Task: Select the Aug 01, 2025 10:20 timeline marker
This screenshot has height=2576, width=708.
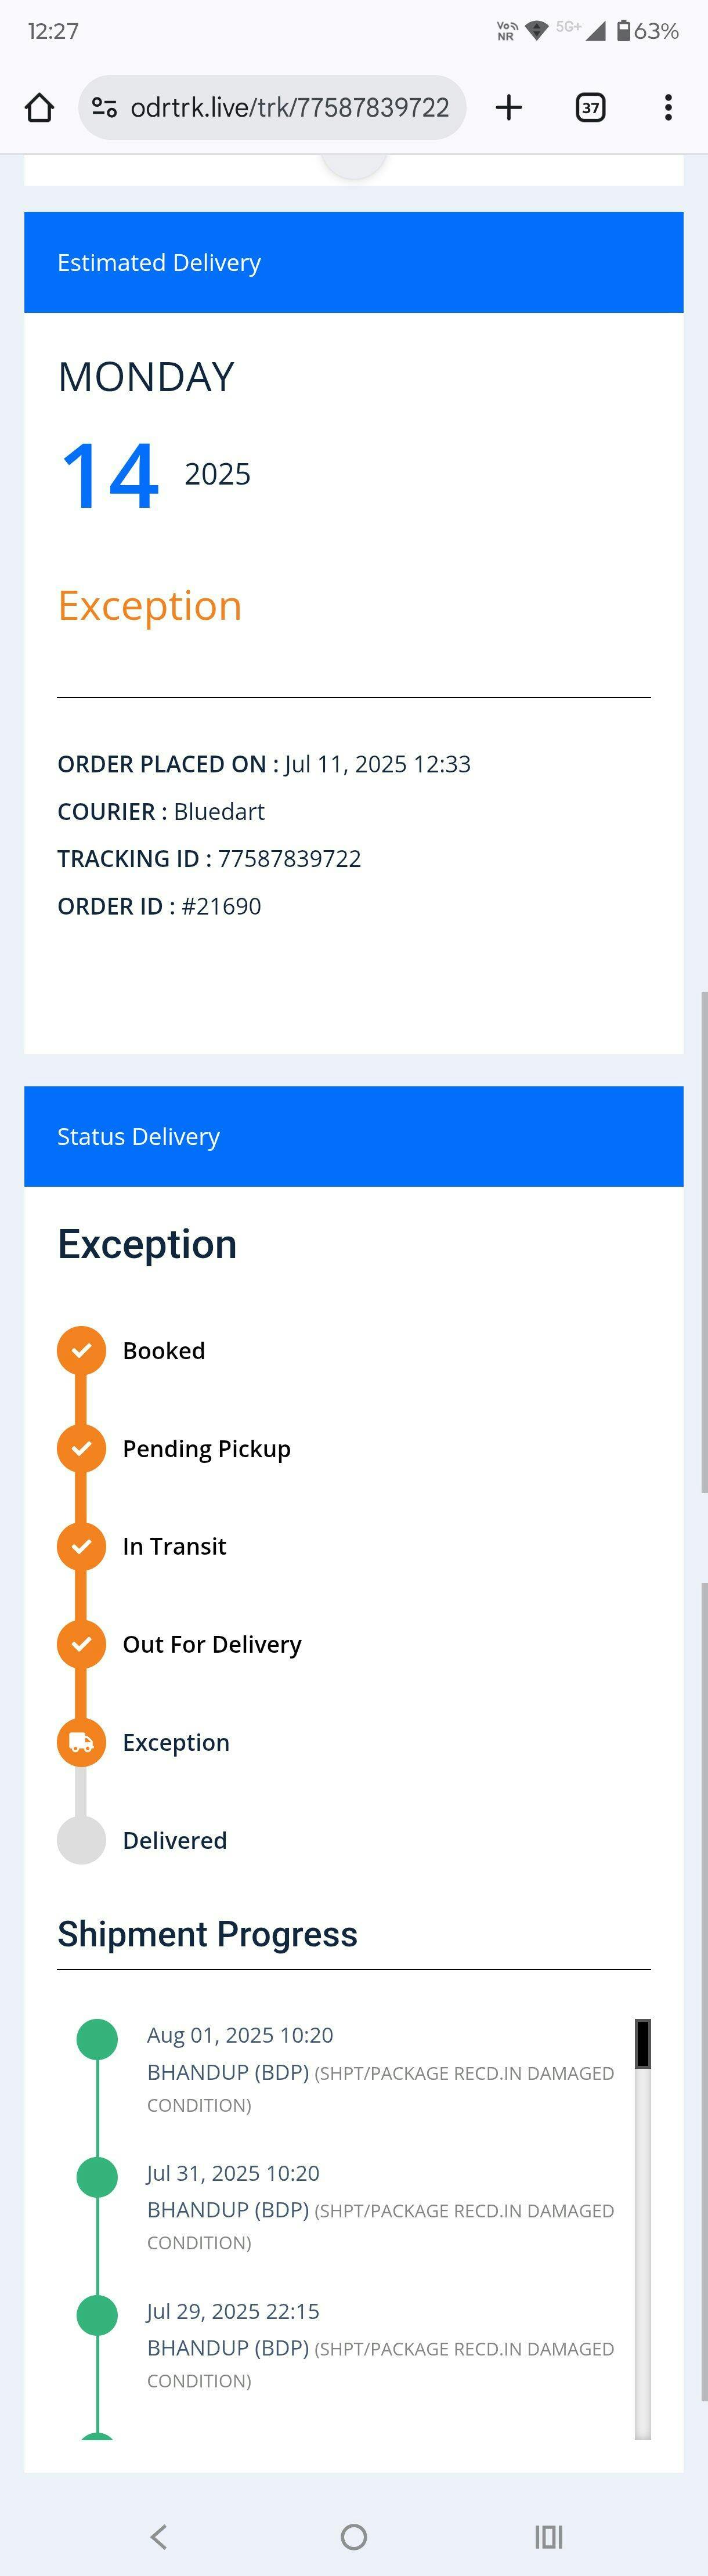Action: tap(97, 2039)
